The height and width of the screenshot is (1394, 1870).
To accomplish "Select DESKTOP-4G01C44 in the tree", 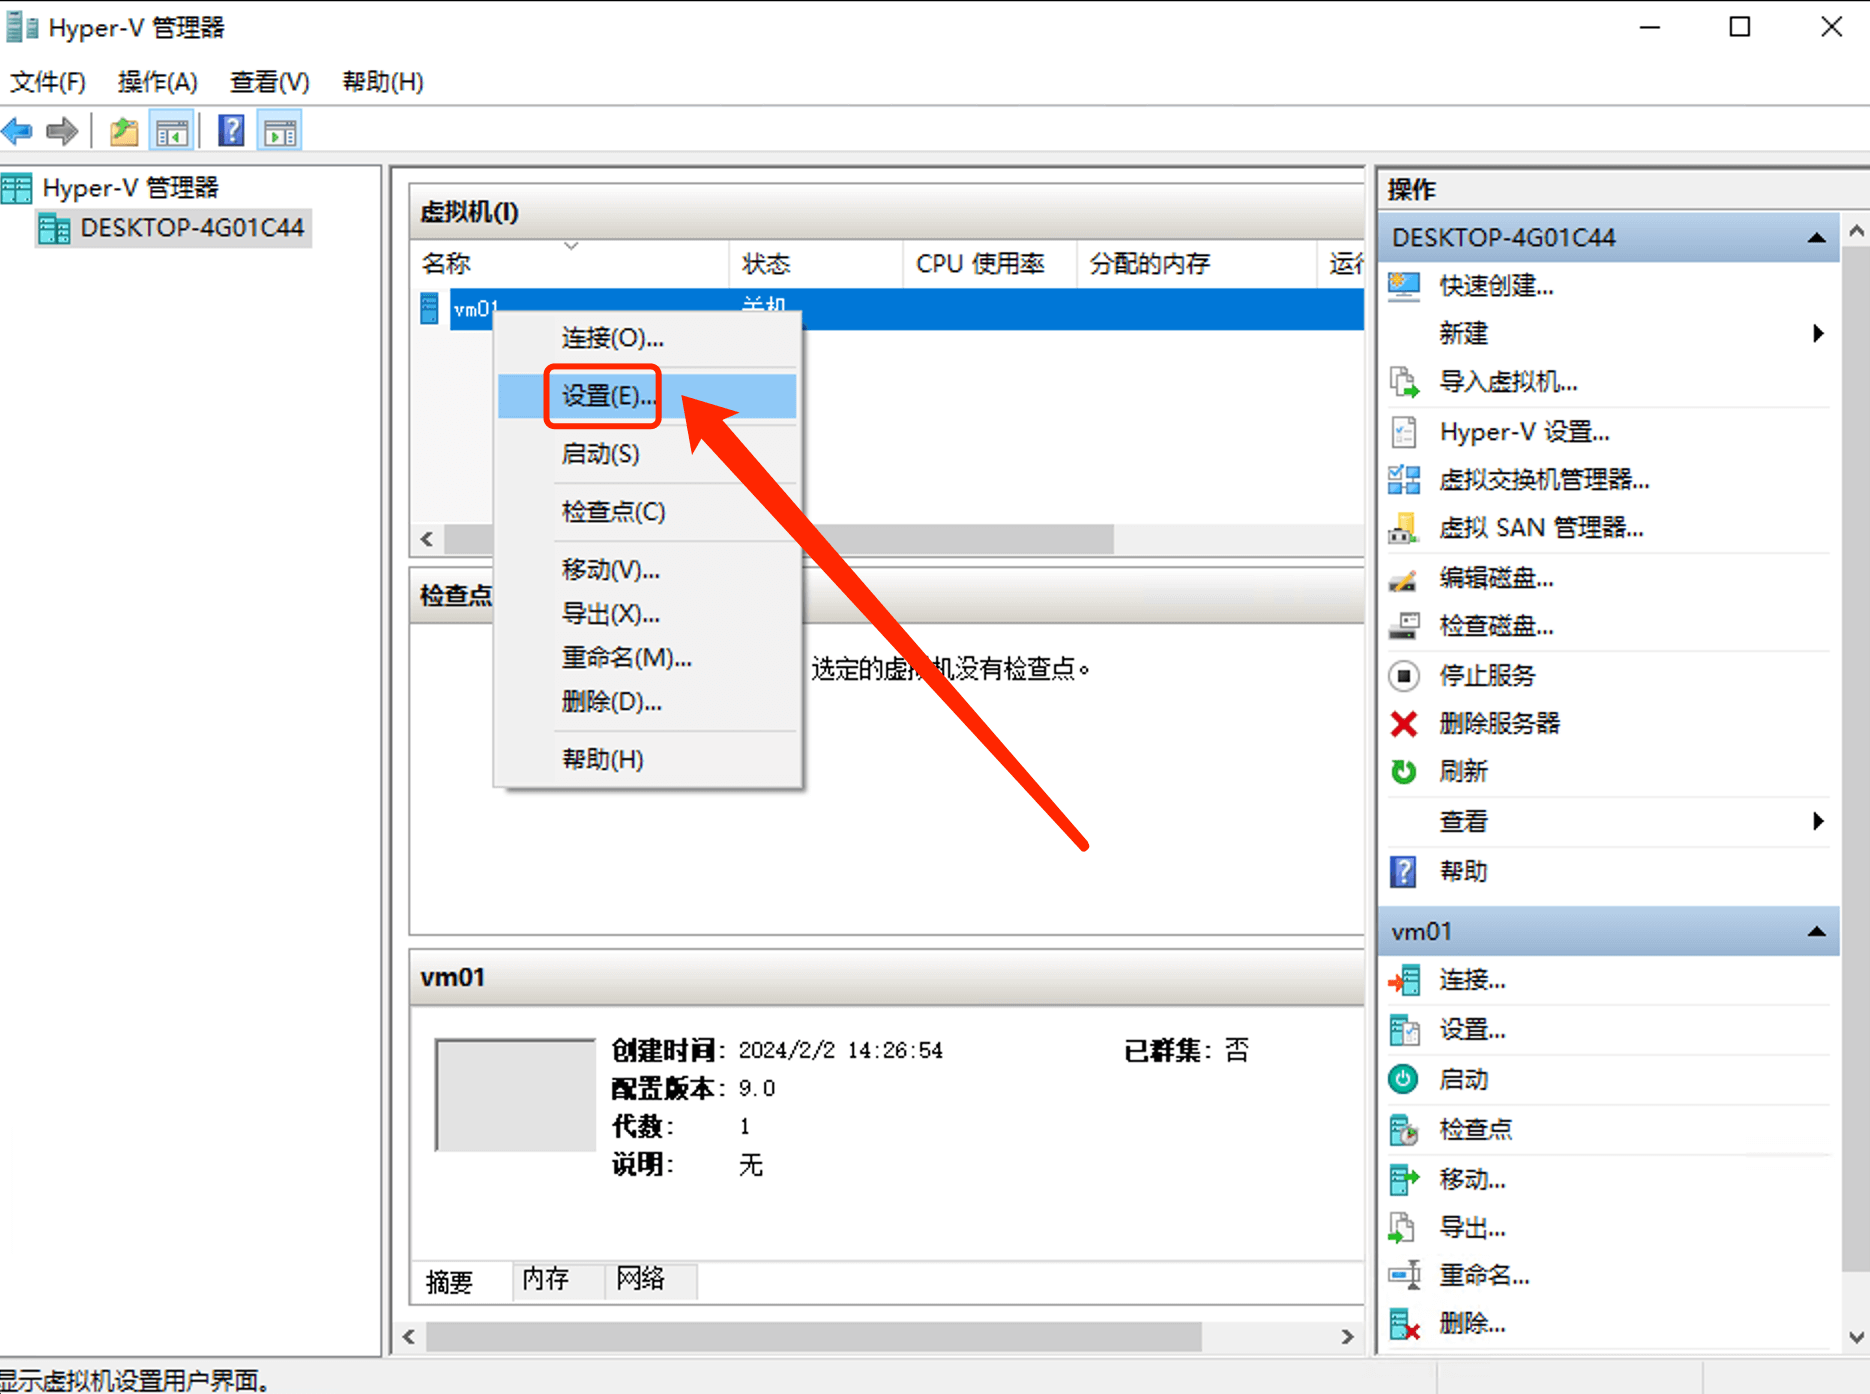I will pyautogui.click(x=174, y=228).
